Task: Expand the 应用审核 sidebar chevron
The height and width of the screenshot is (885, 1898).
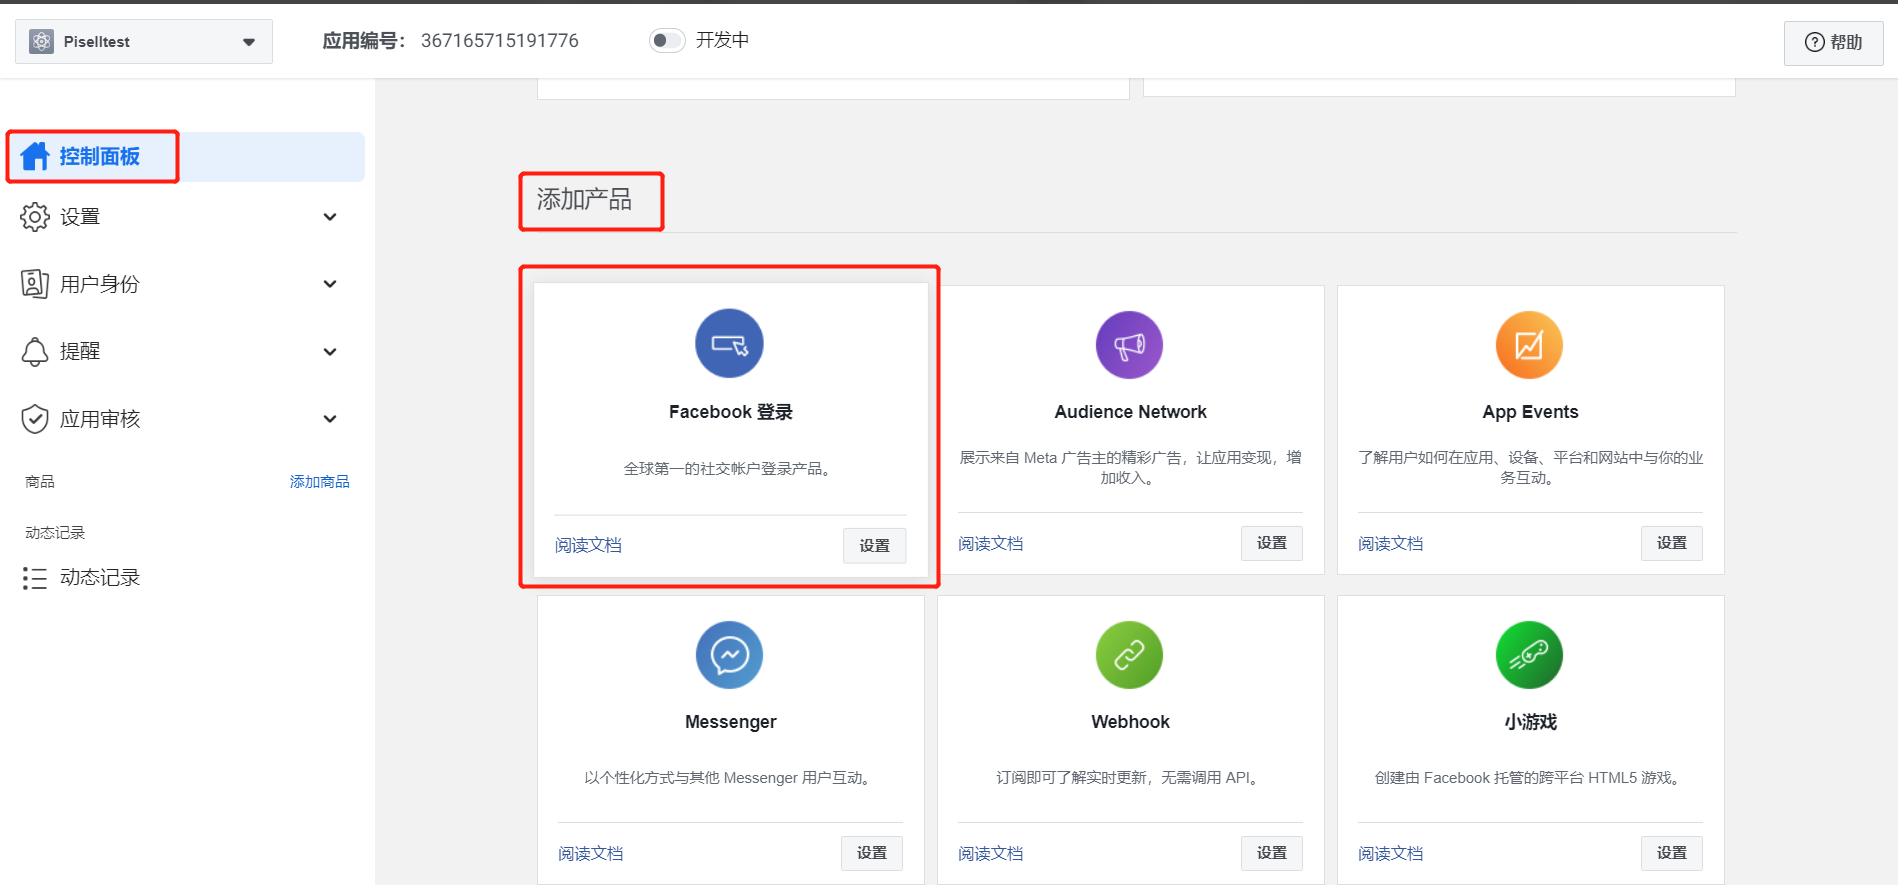Action: (330, 419)
